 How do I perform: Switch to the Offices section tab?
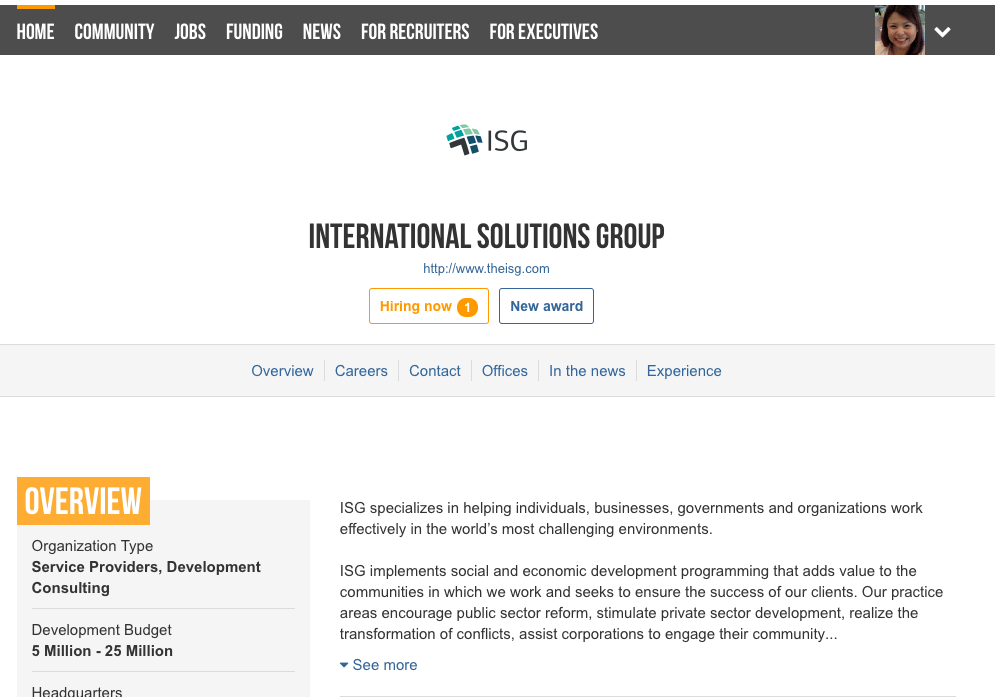[x=504, y=371]
